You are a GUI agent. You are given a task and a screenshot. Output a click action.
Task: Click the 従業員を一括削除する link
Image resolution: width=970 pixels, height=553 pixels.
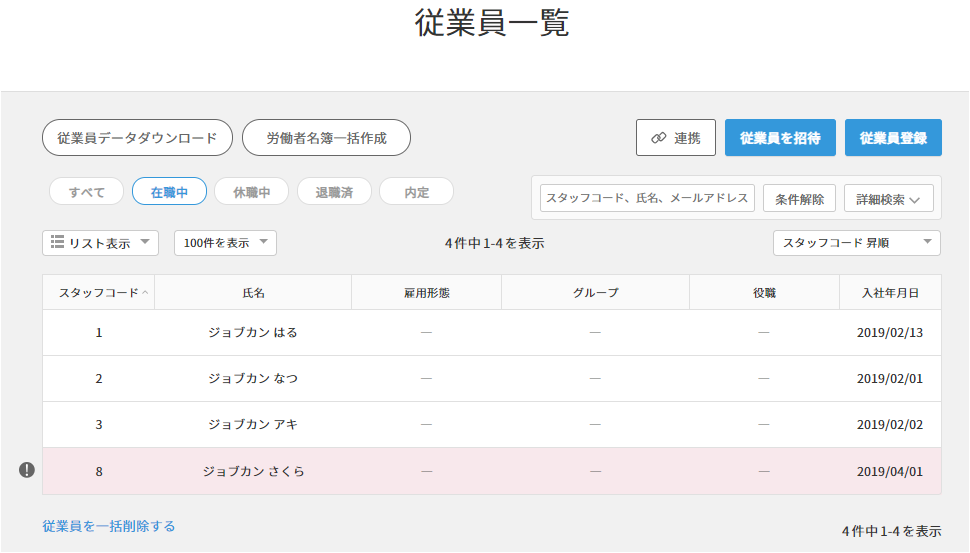pos(109,526)
